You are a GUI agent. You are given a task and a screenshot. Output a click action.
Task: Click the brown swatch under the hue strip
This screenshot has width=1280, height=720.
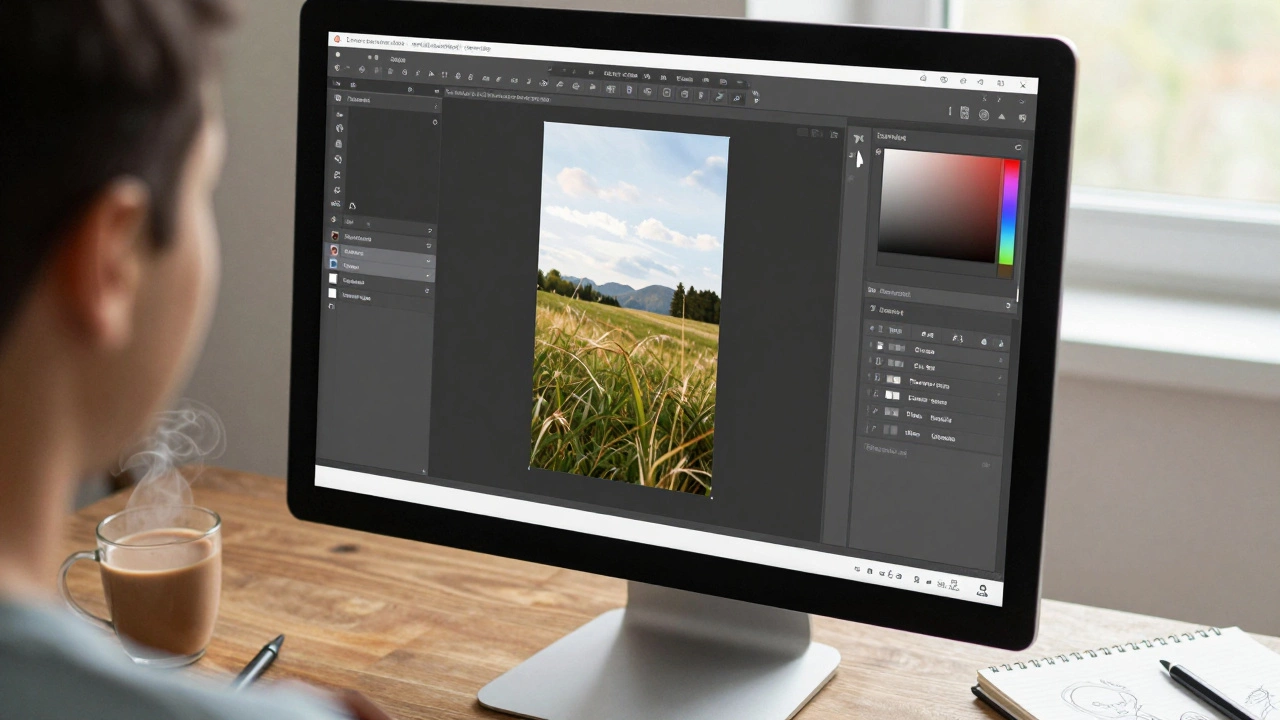[x=1006, y=271]
